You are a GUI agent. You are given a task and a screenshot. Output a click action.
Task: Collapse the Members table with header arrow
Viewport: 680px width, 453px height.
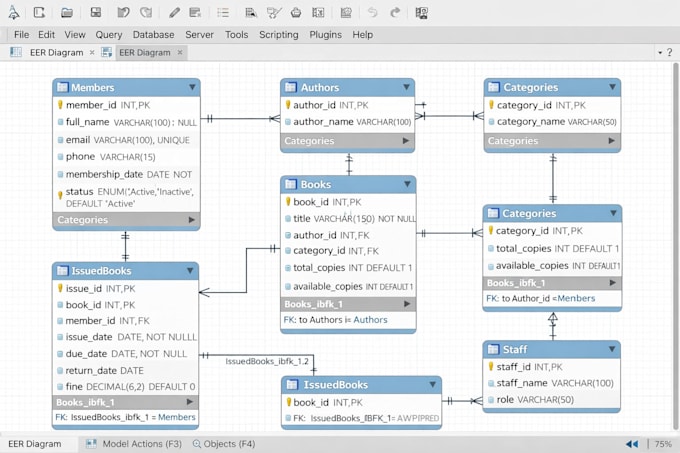192,87
